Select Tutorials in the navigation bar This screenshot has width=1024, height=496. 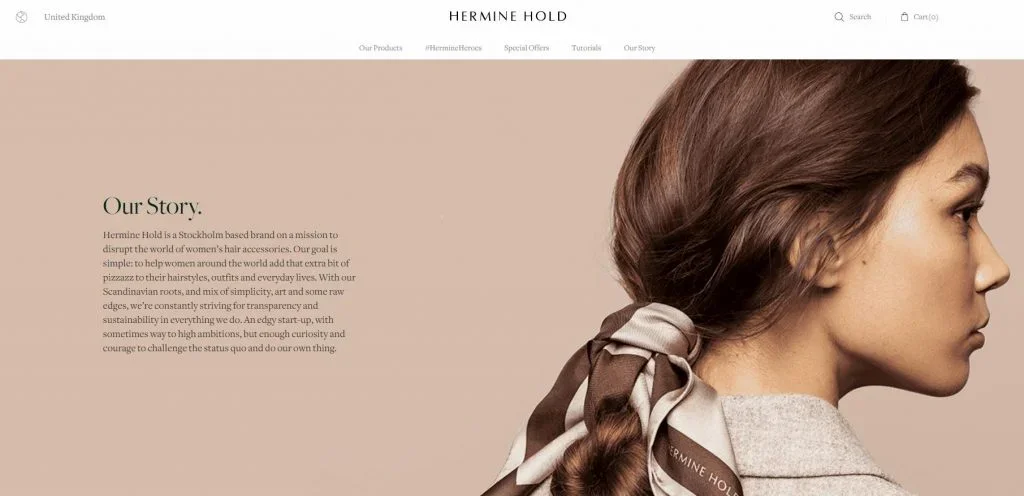click(586, 48)
